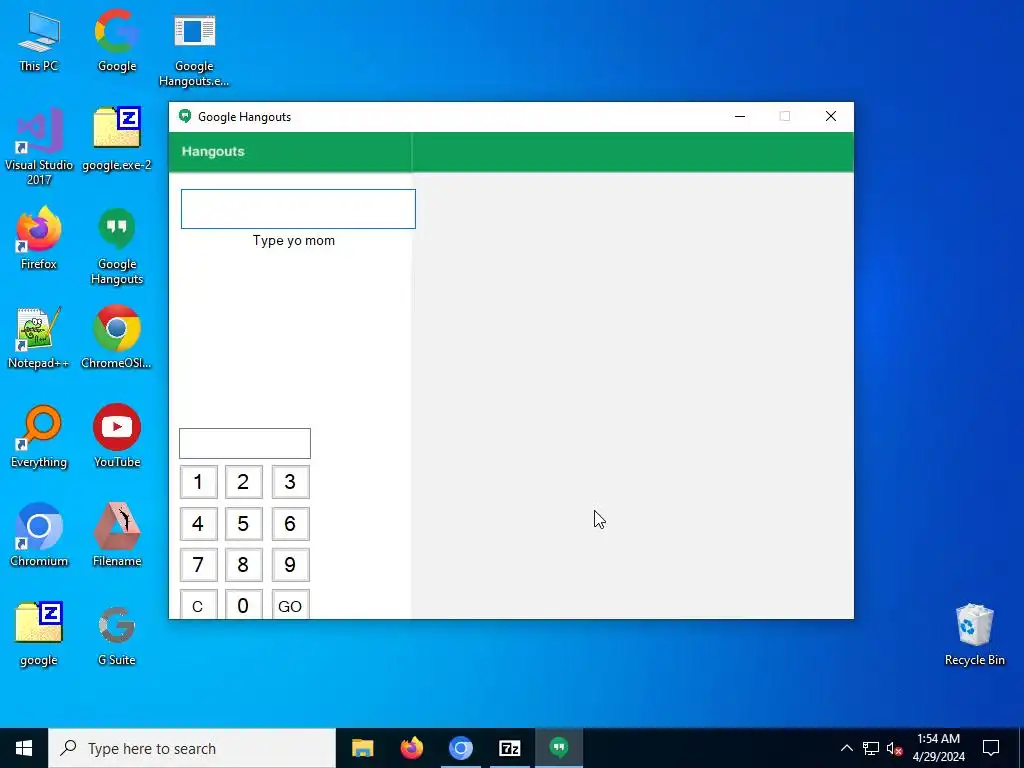Open the G Suite desktop icon

click(x=117, y=635)
